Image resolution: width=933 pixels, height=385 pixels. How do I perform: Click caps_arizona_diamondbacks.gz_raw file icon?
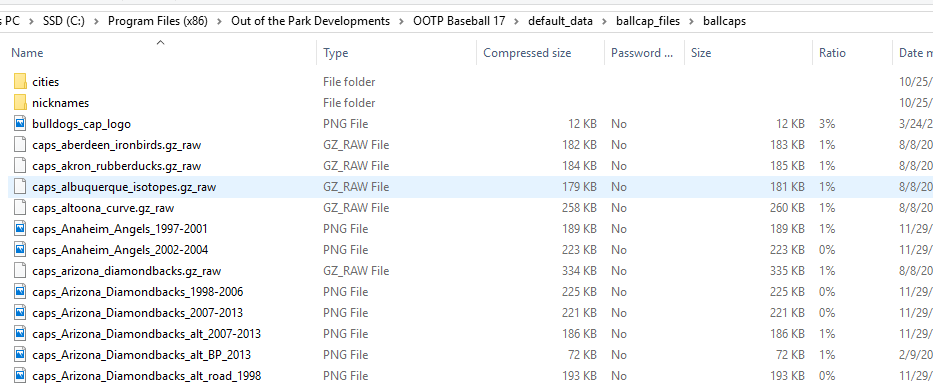(x=20, y=271)
